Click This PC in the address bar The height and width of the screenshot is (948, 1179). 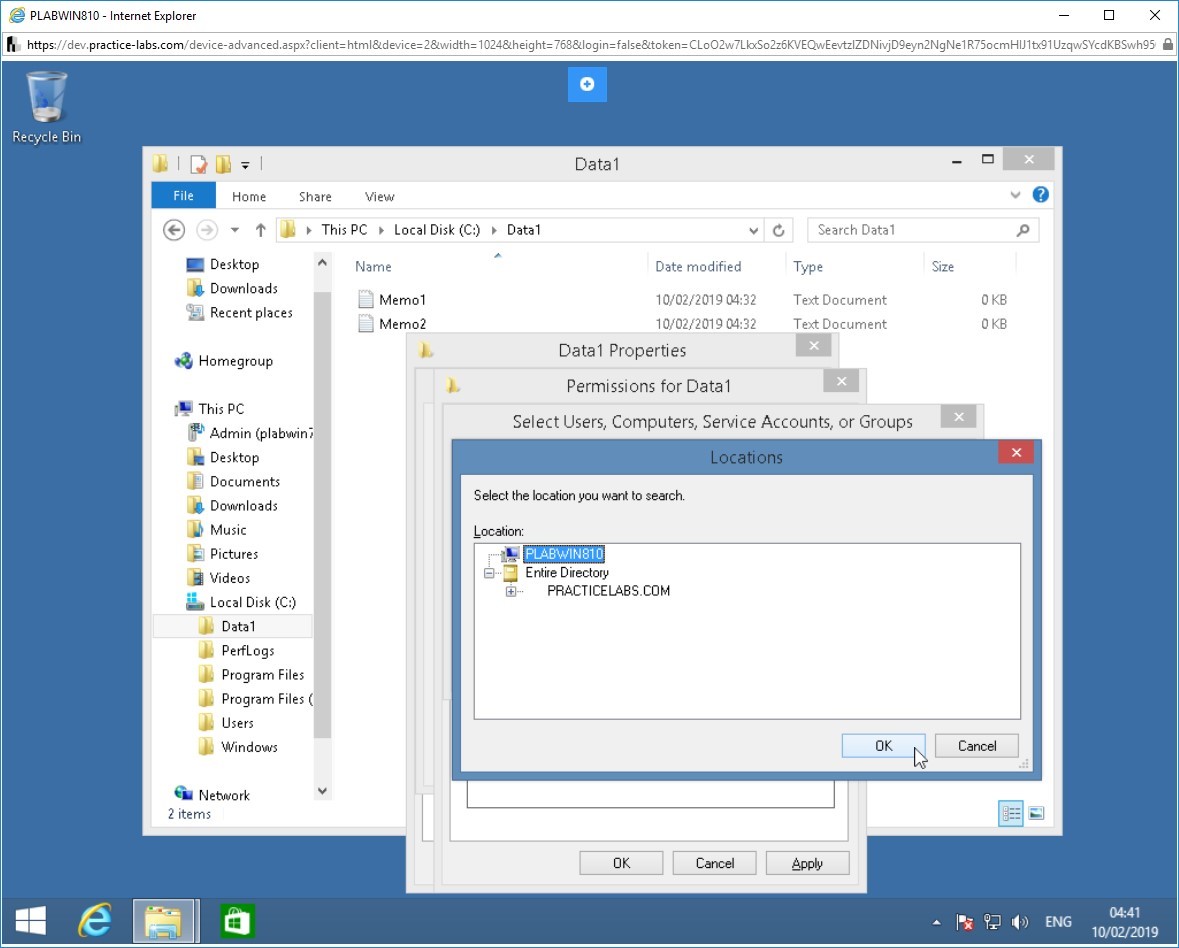(344, 230)
